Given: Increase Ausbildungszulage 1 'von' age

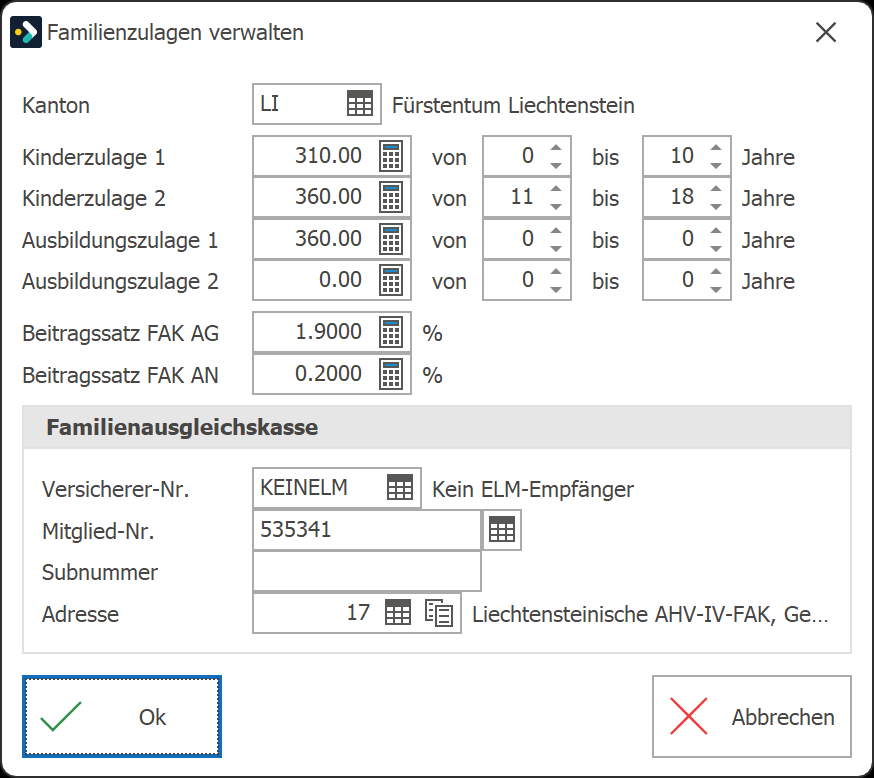Looking at the screenshot, I should coord(556,231).
